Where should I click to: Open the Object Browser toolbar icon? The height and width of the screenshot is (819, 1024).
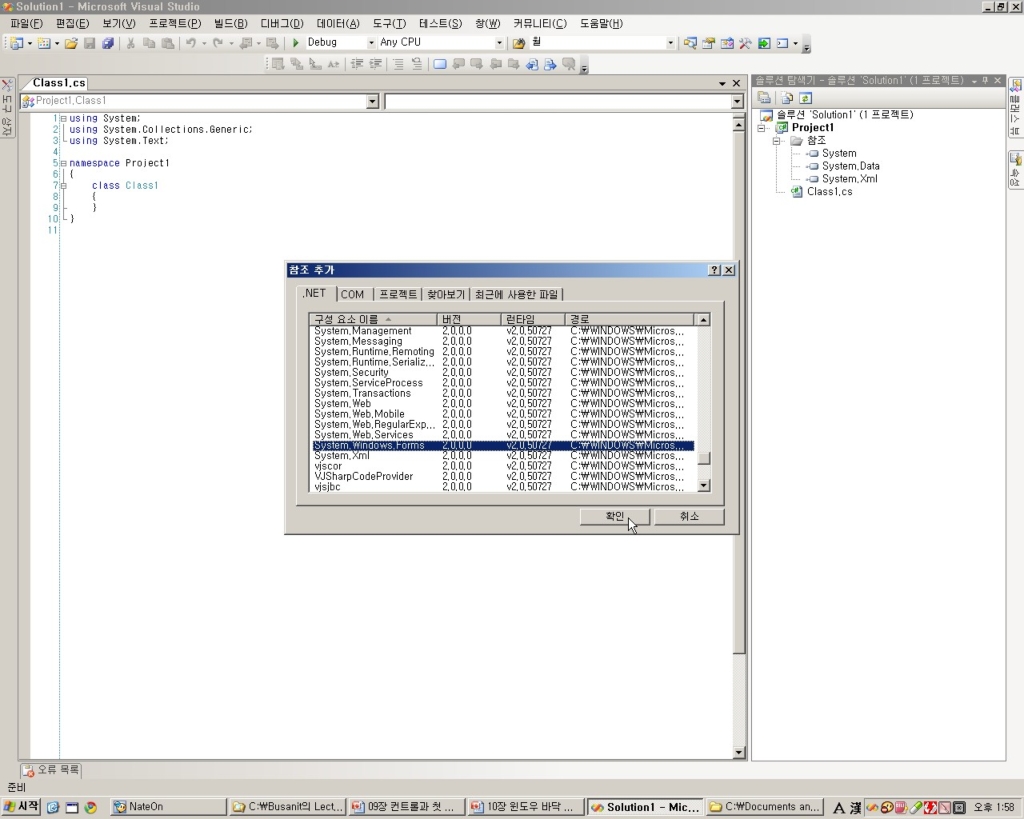pos(727,43)
